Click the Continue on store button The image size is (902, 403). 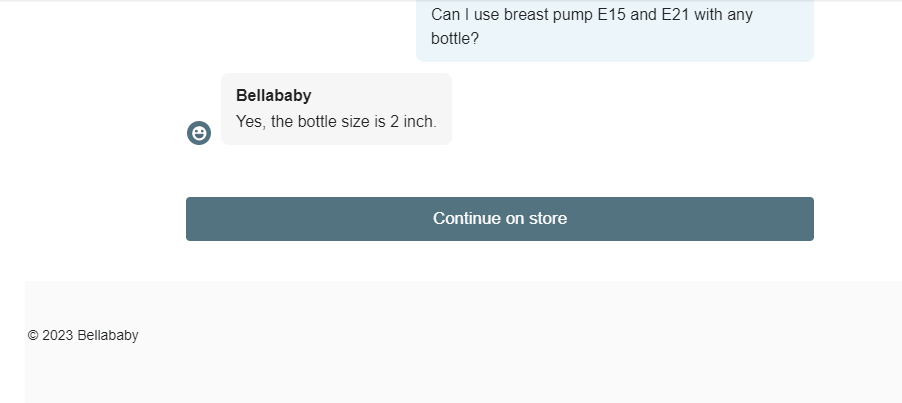pyautogui.click(x=499, y=219)
